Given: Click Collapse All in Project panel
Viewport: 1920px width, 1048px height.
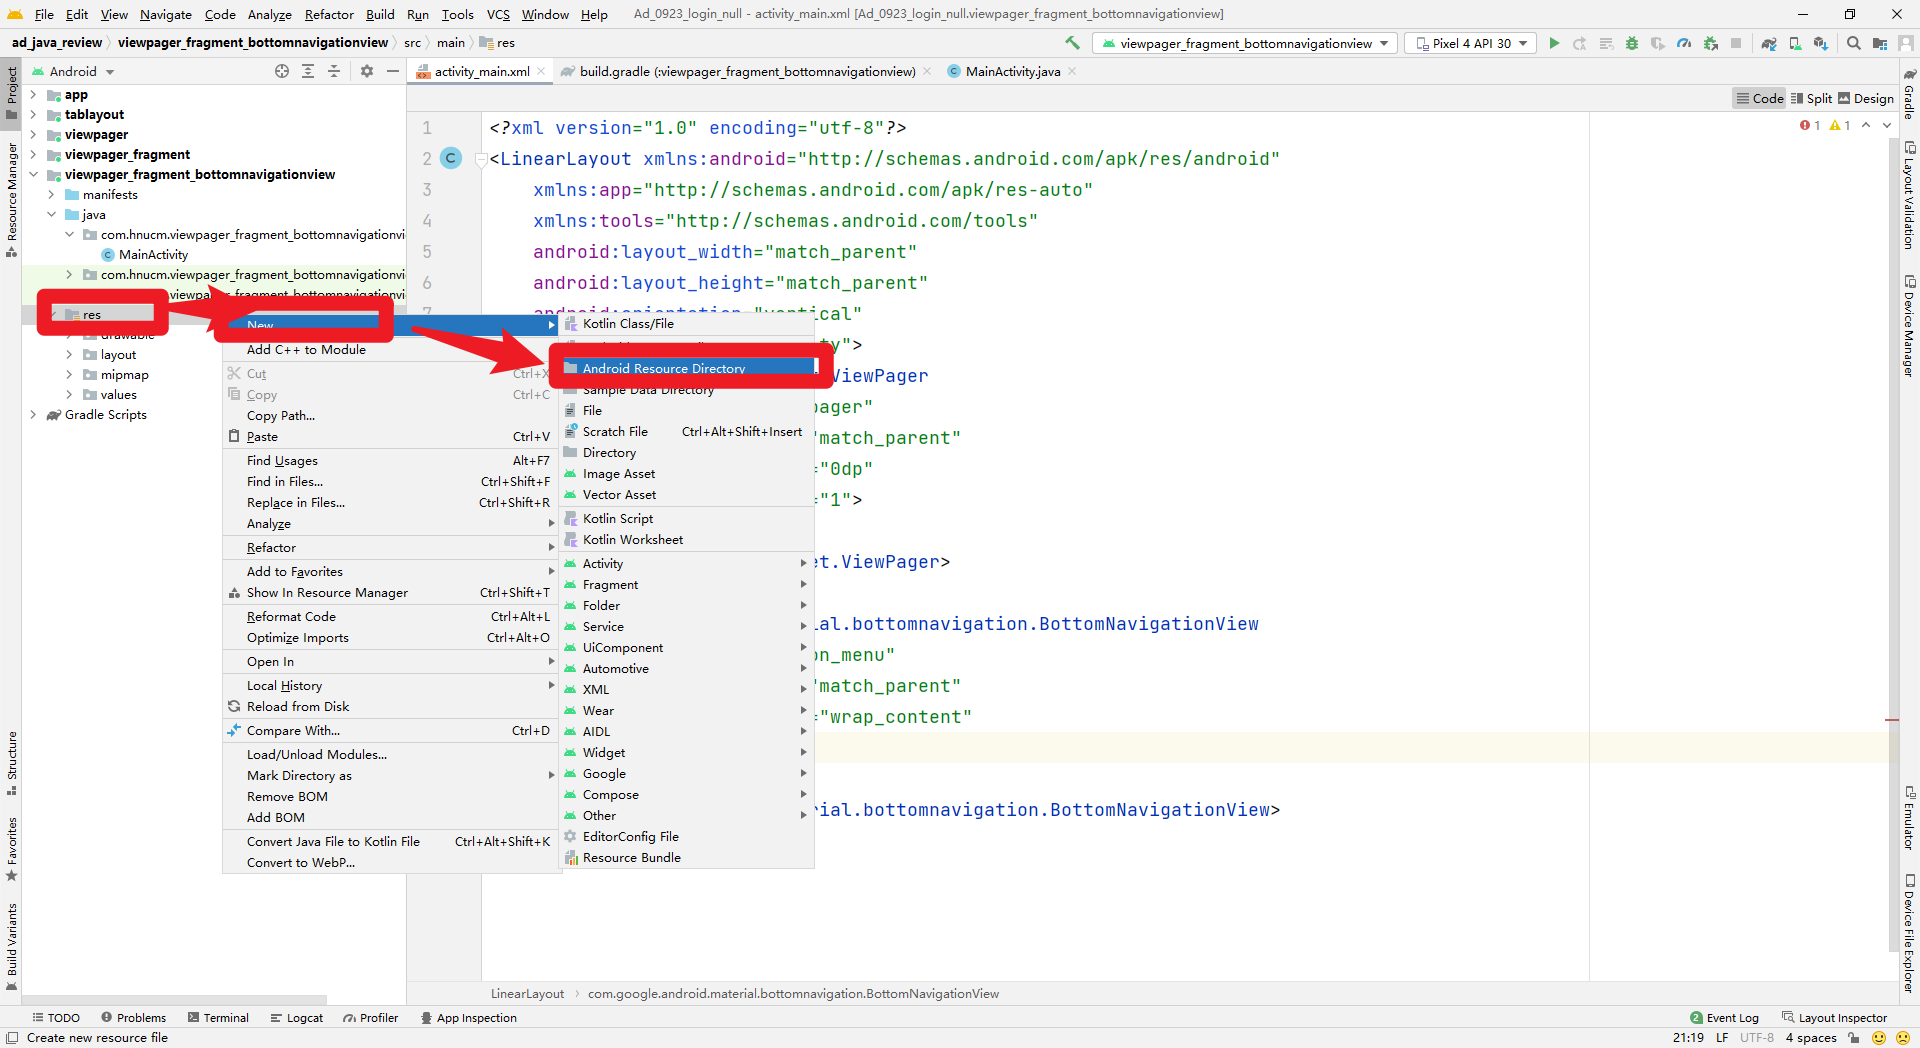Looking at the screenshot, I should (334, 71).
